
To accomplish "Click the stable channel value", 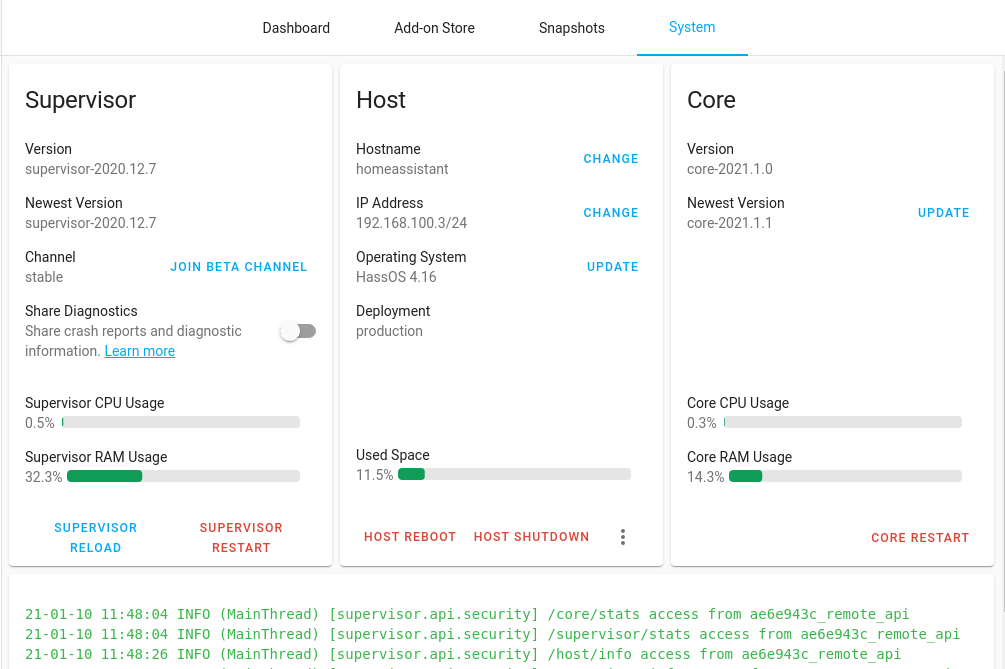I will point(44,277).
